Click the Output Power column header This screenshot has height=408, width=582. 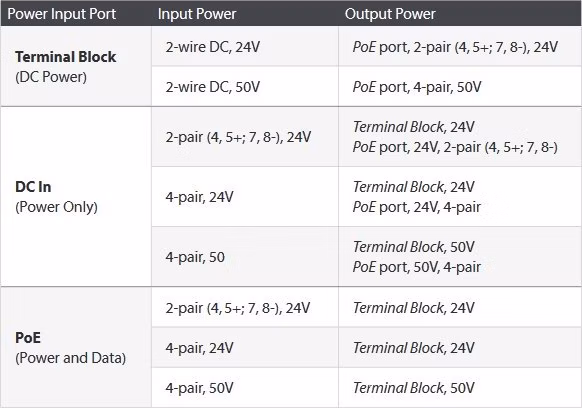click(x=390, y=14)
